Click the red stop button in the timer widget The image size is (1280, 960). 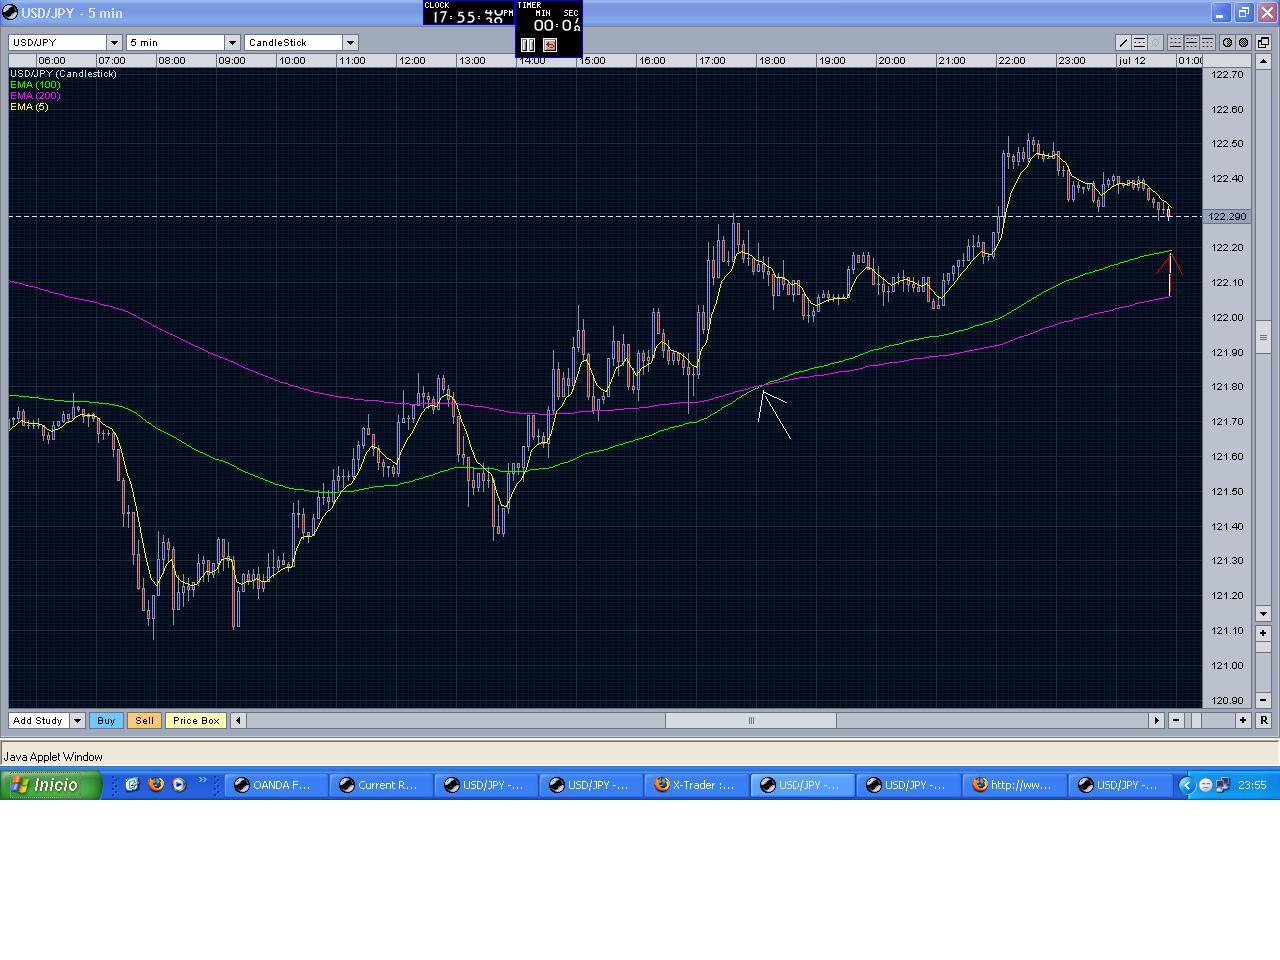[549, 45]
